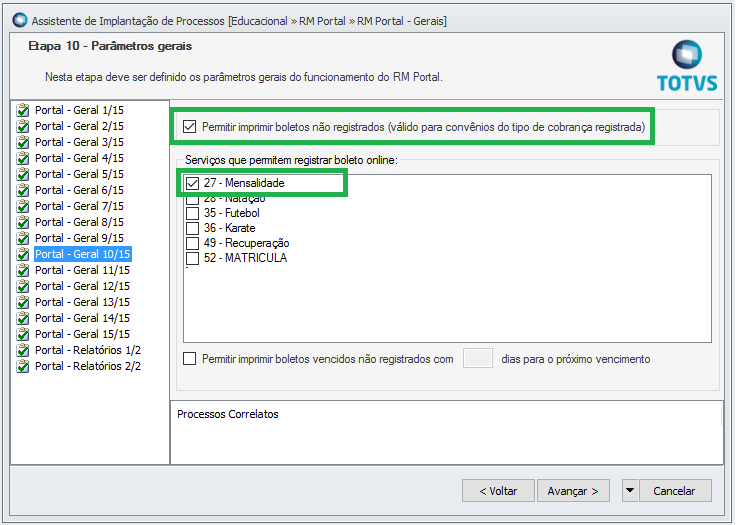This screenshot has height=525, width=750.
Task: Go to Portal - Geral 4/15 step
Action: pos(79,158)
